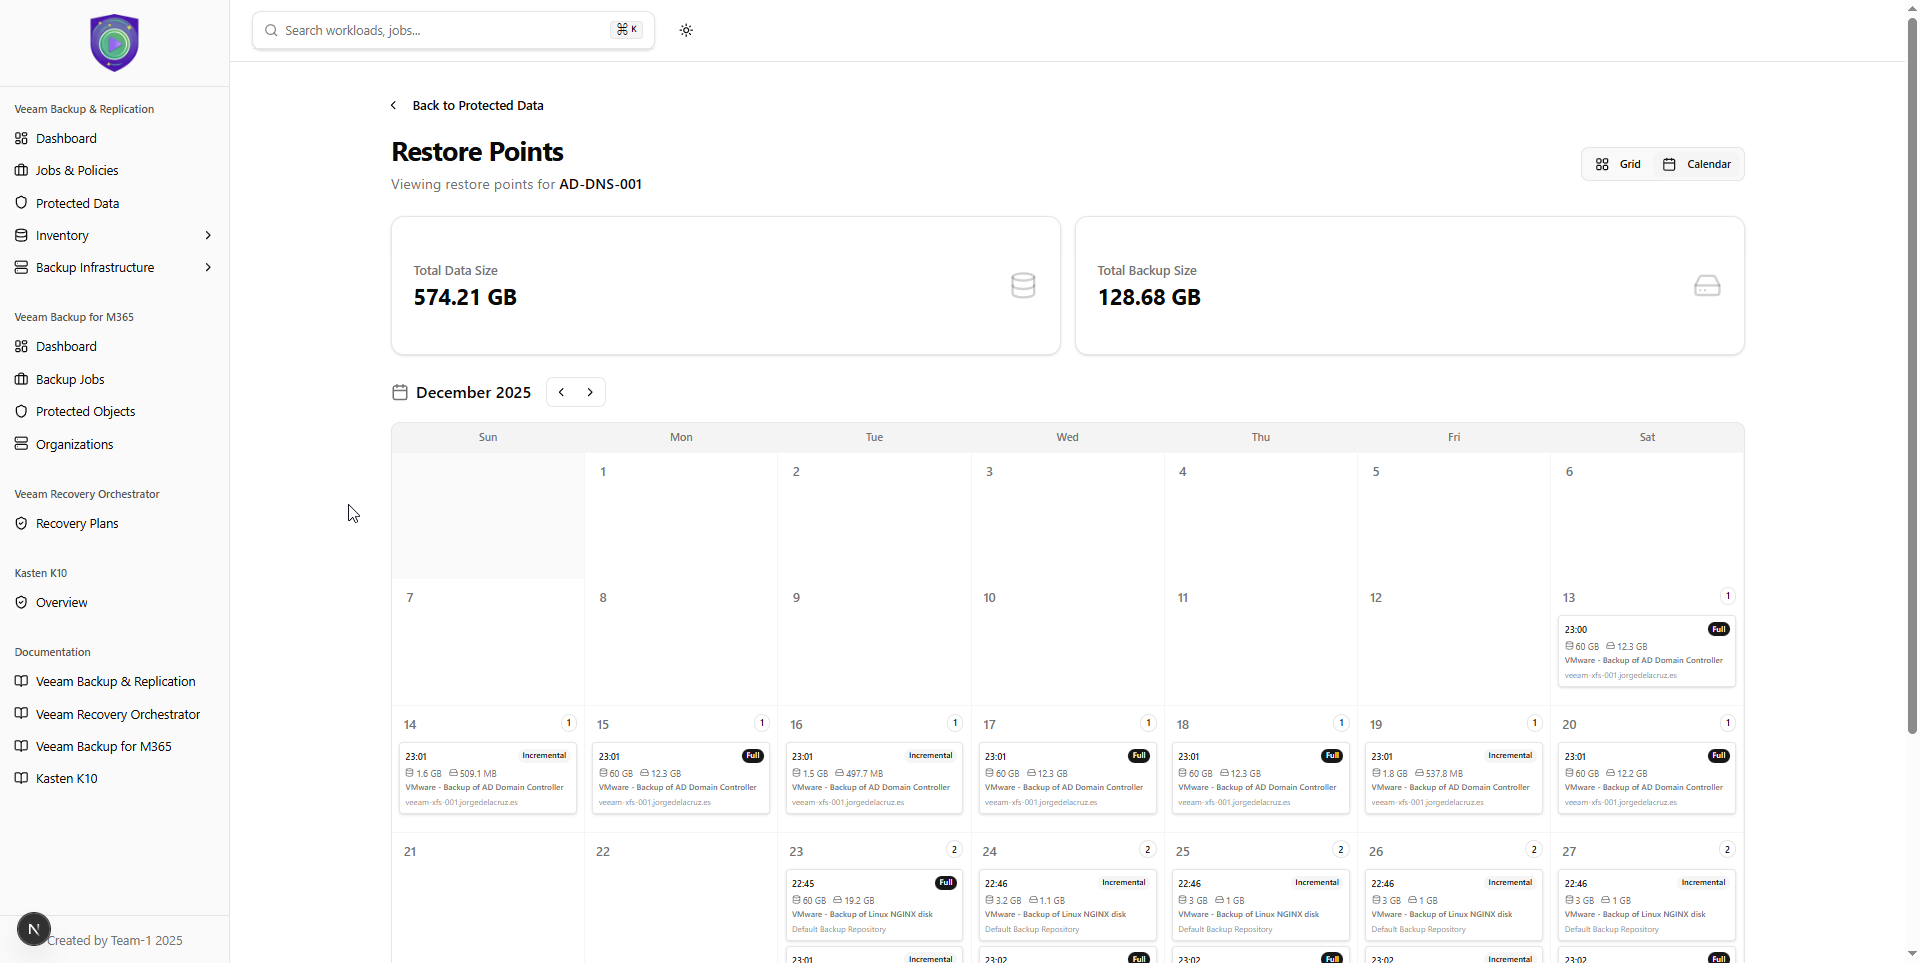
Task: Click the database icon on Total Data Size card
Action: 1023,285
